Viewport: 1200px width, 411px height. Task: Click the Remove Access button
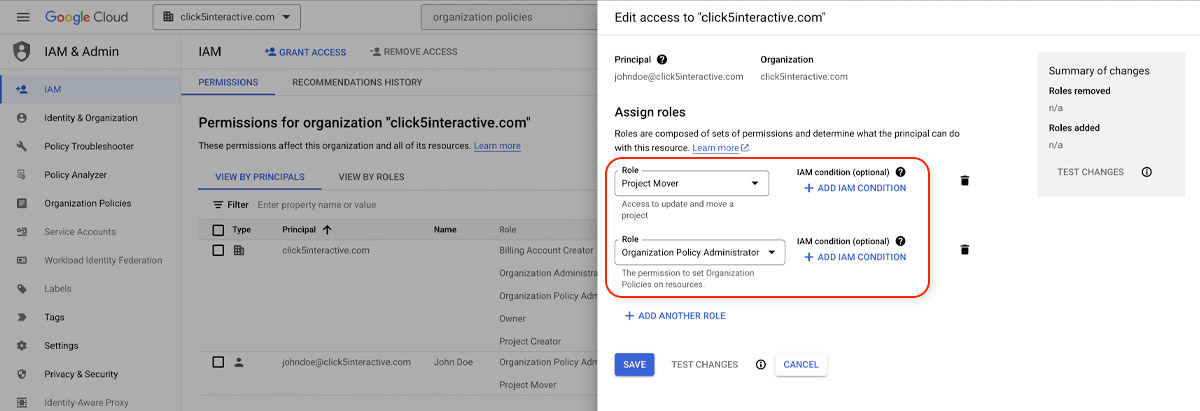(x=413, y=52)
